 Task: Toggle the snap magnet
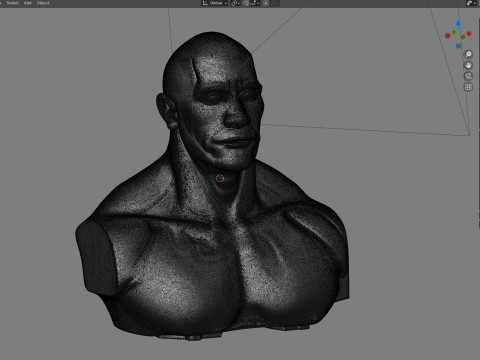click(246, 3)
